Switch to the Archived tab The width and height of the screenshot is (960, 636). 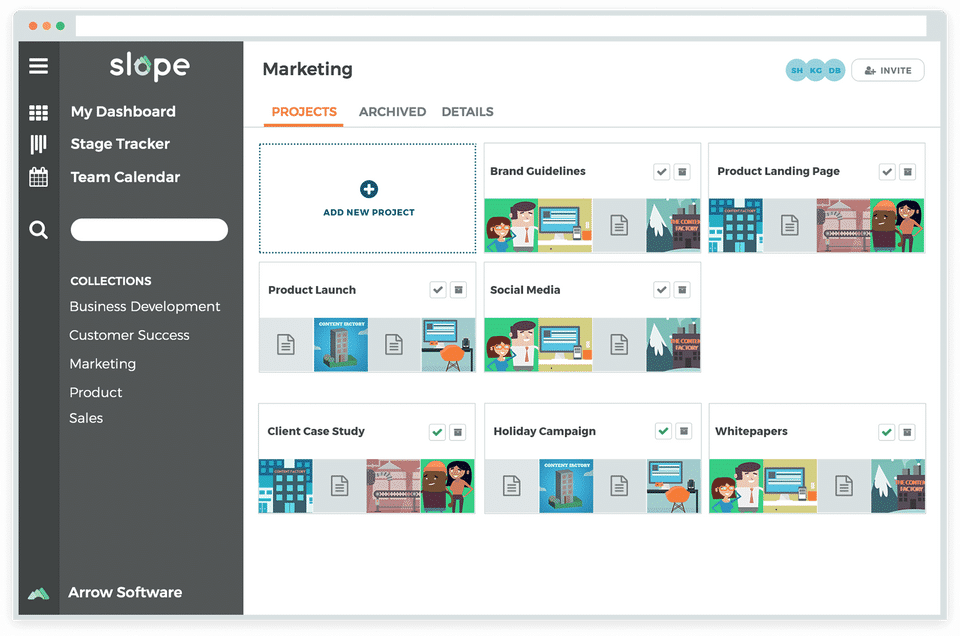coord(392,112)
